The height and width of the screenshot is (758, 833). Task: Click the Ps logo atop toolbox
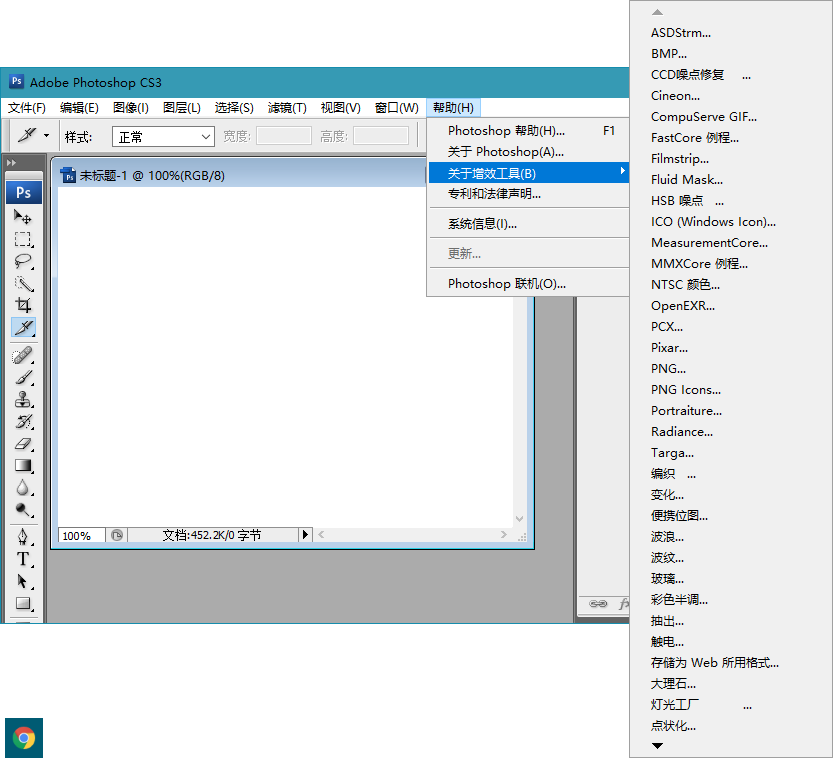coord(23,192)
